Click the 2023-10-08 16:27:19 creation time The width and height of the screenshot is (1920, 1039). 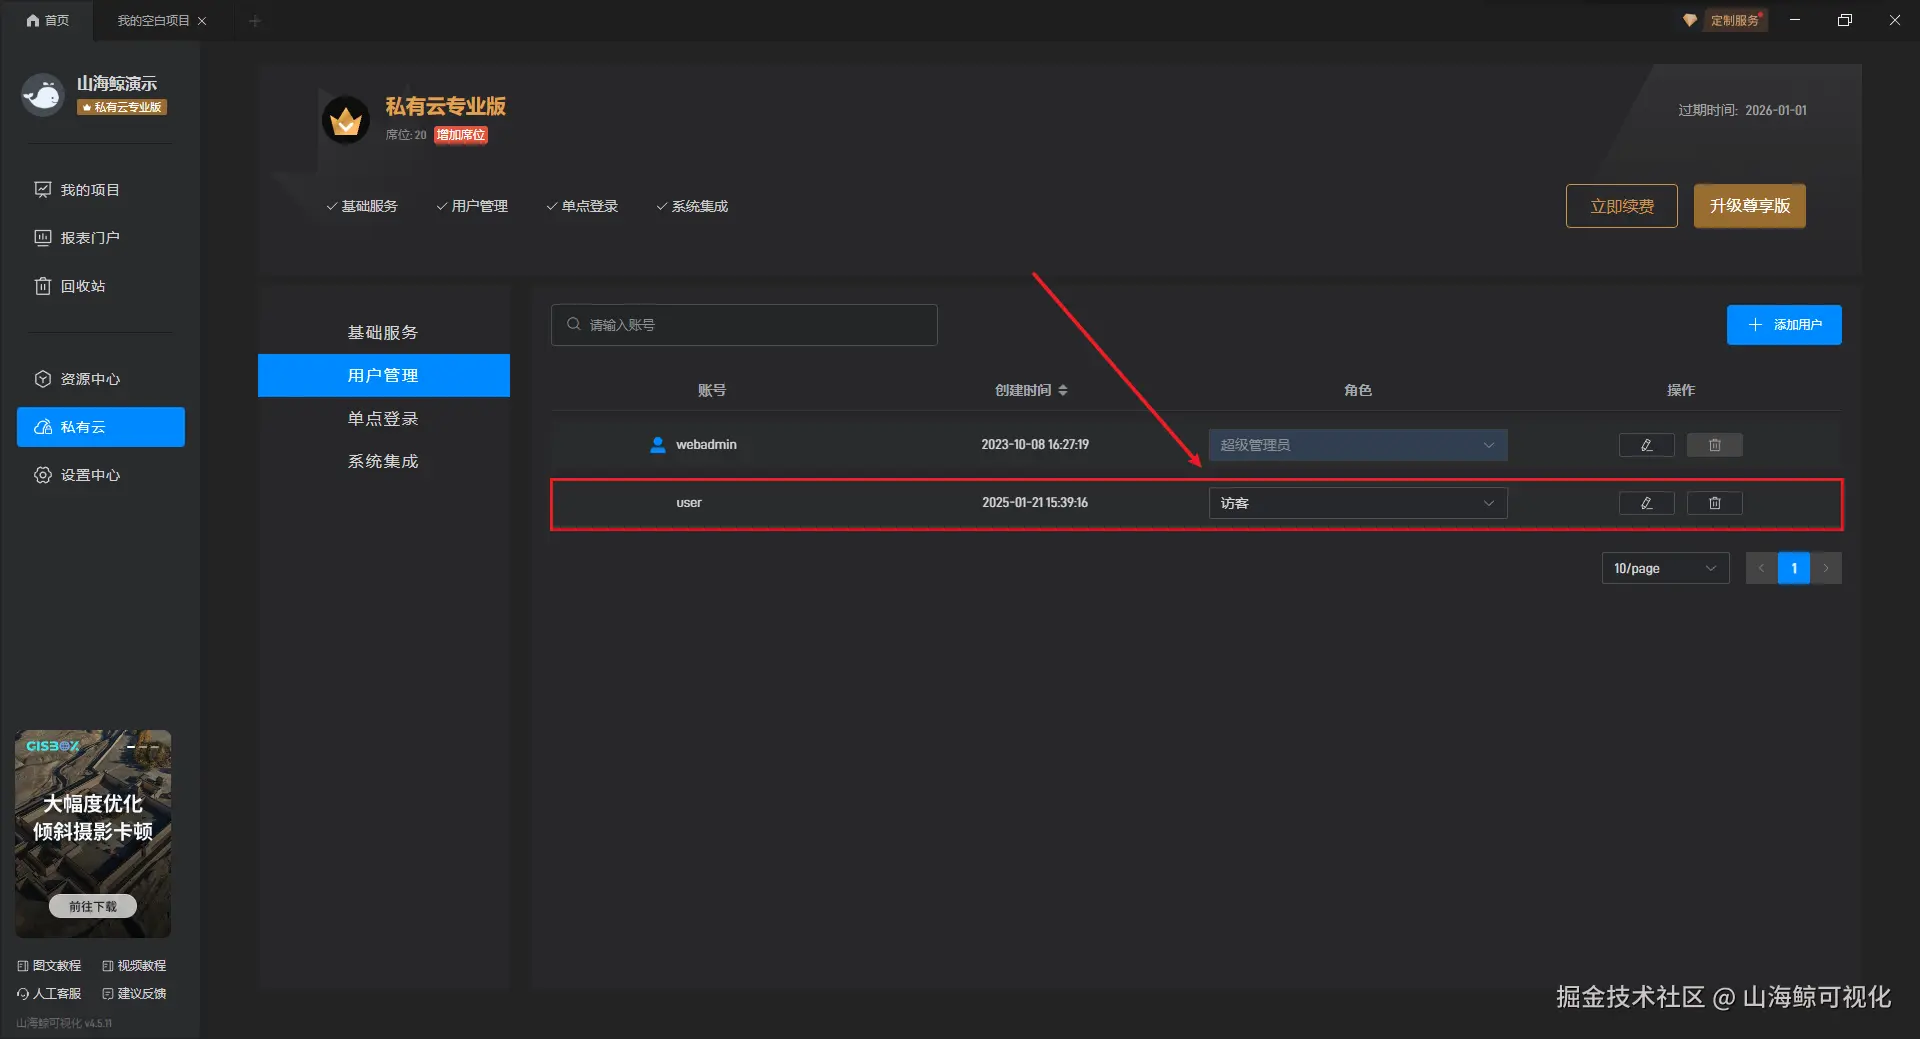(x=1035, y=445)
